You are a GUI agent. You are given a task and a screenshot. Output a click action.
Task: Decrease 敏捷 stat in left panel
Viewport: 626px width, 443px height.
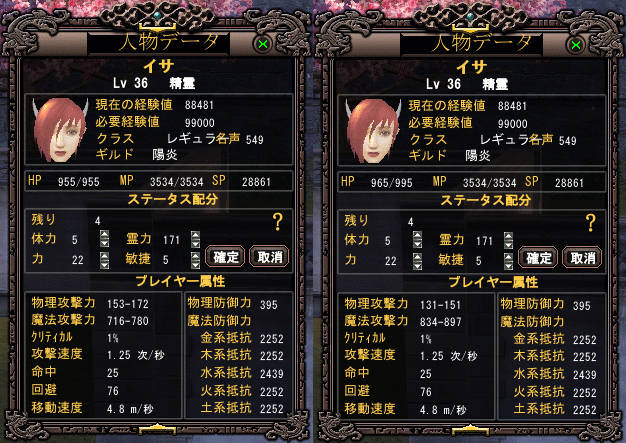(195, 265)
